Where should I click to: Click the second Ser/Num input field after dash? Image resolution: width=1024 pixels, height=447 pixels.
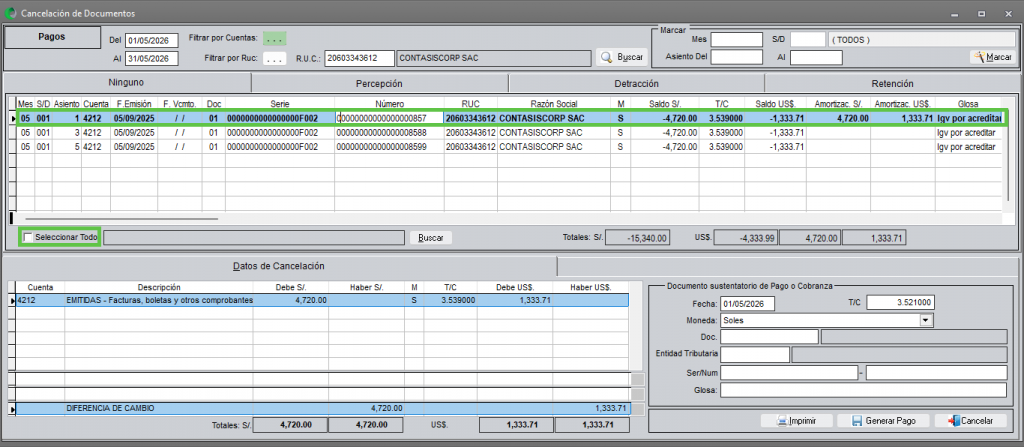pyautogui.click(x=936, y=372)
